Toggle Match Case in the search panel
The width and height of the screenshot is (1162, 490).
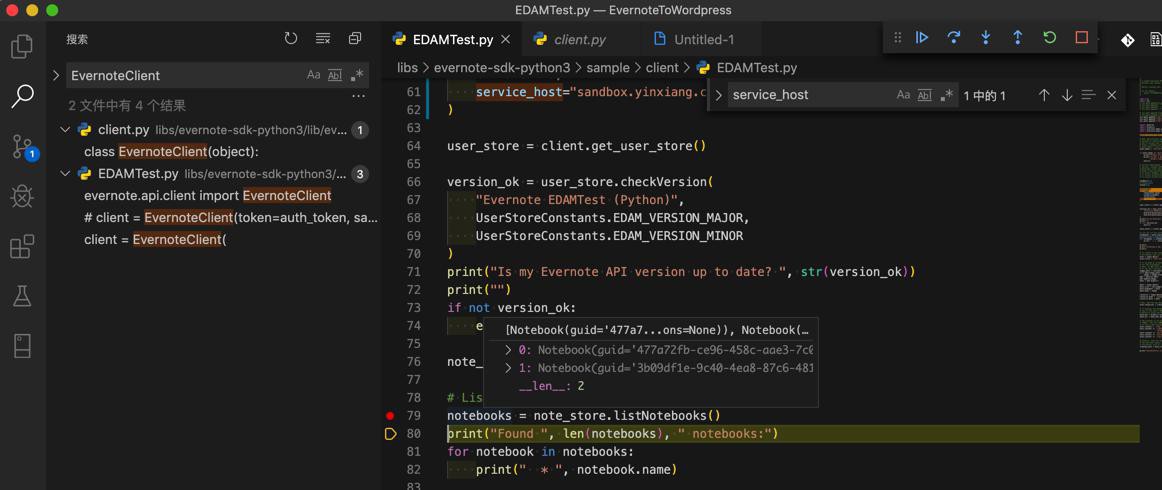[x=313, y=75]
